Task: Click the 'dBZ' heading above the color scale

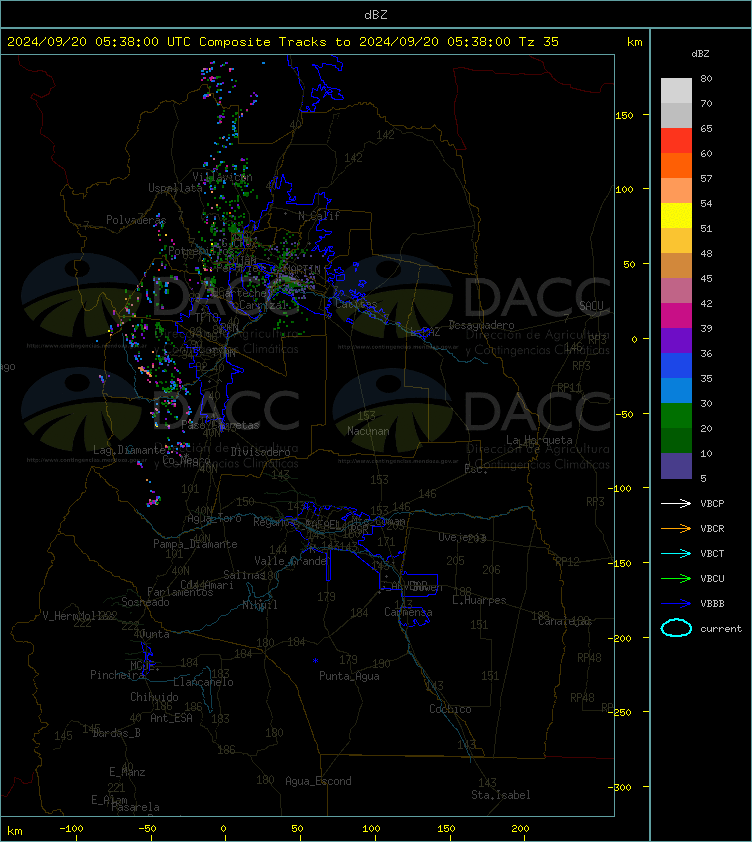Action: click(x=700, y=54)
